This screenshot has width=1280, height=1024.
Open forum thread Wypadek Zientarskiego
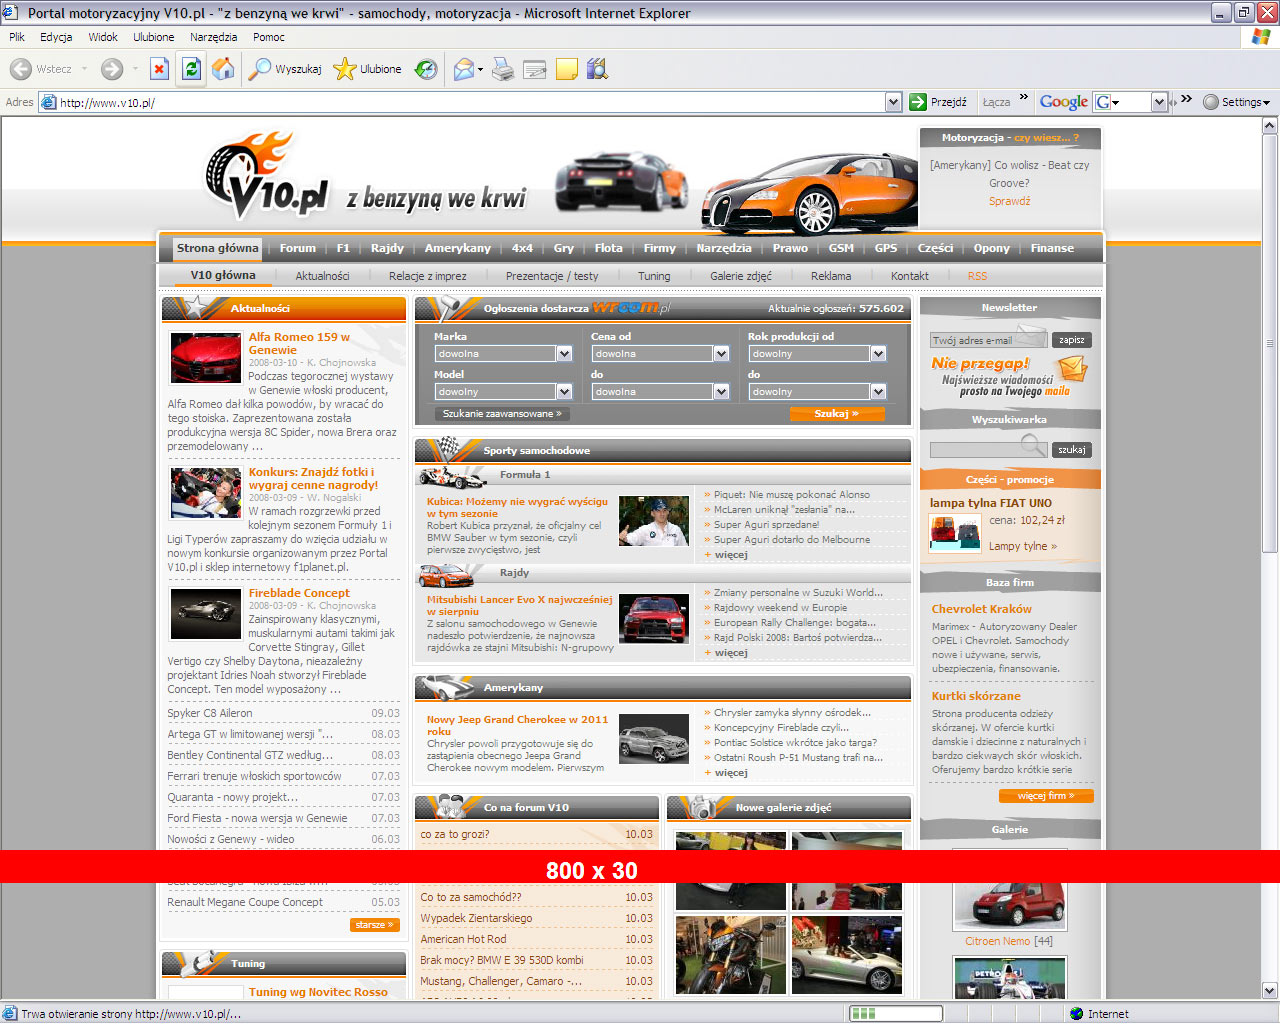point(476,918)
